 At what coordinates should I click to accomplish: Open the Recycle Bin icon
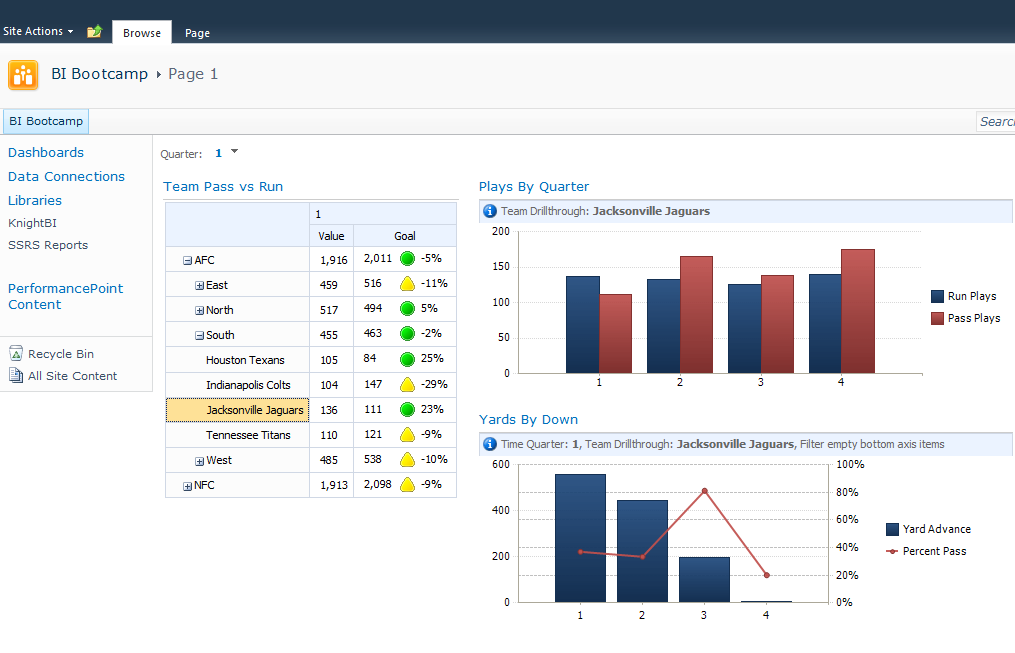[16, 354]
